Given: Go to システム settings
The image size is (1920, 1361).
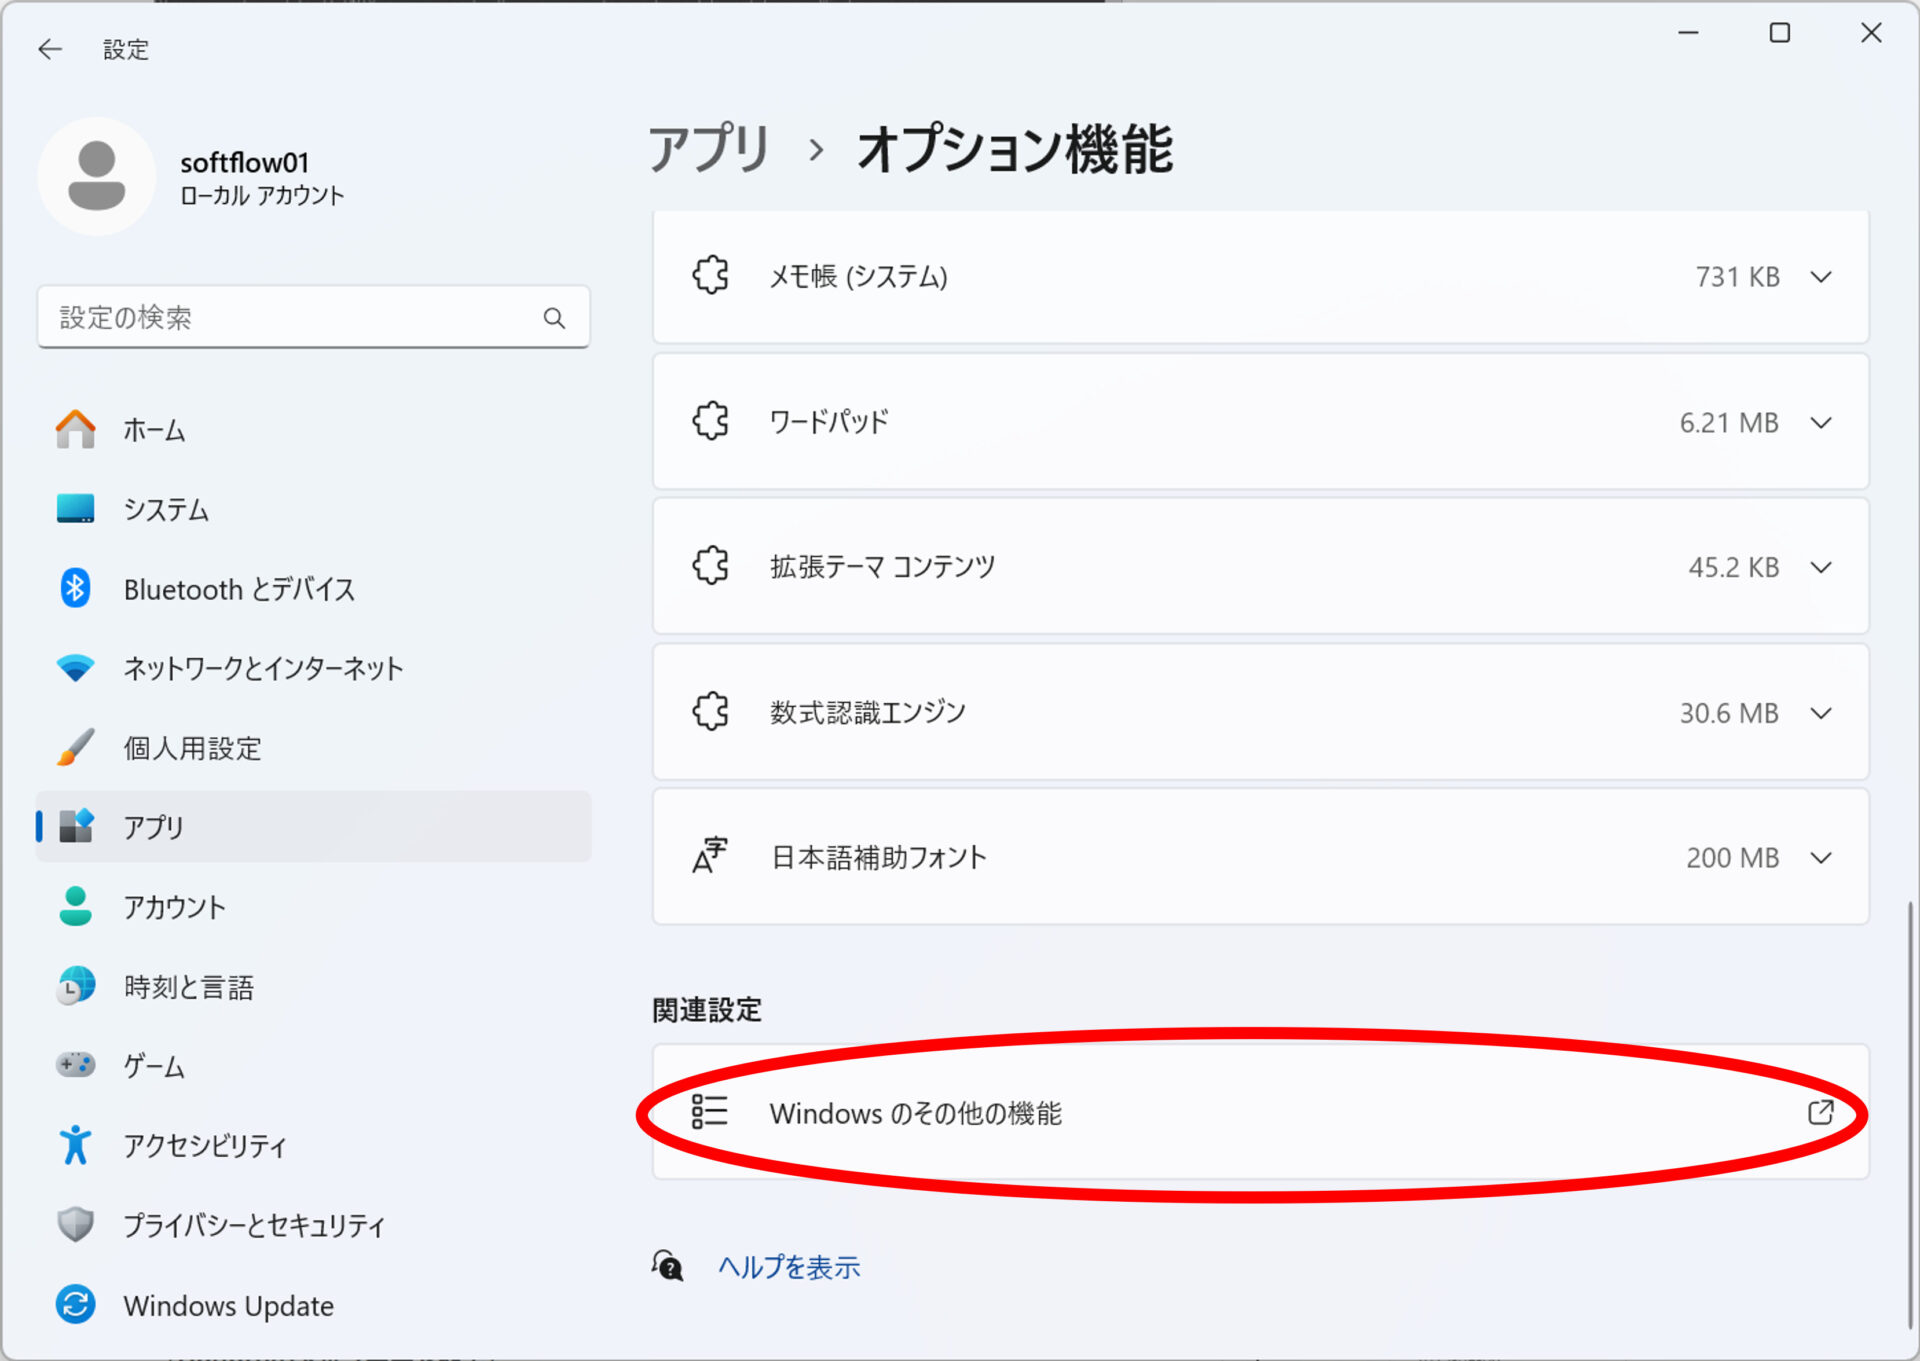Looking at the screenshot, I should (313, 509).
